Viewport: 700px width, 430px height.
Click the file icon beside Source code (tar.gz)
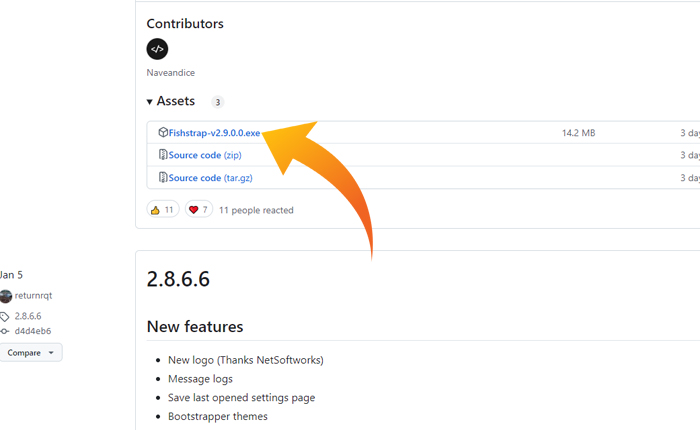point(162,178)
